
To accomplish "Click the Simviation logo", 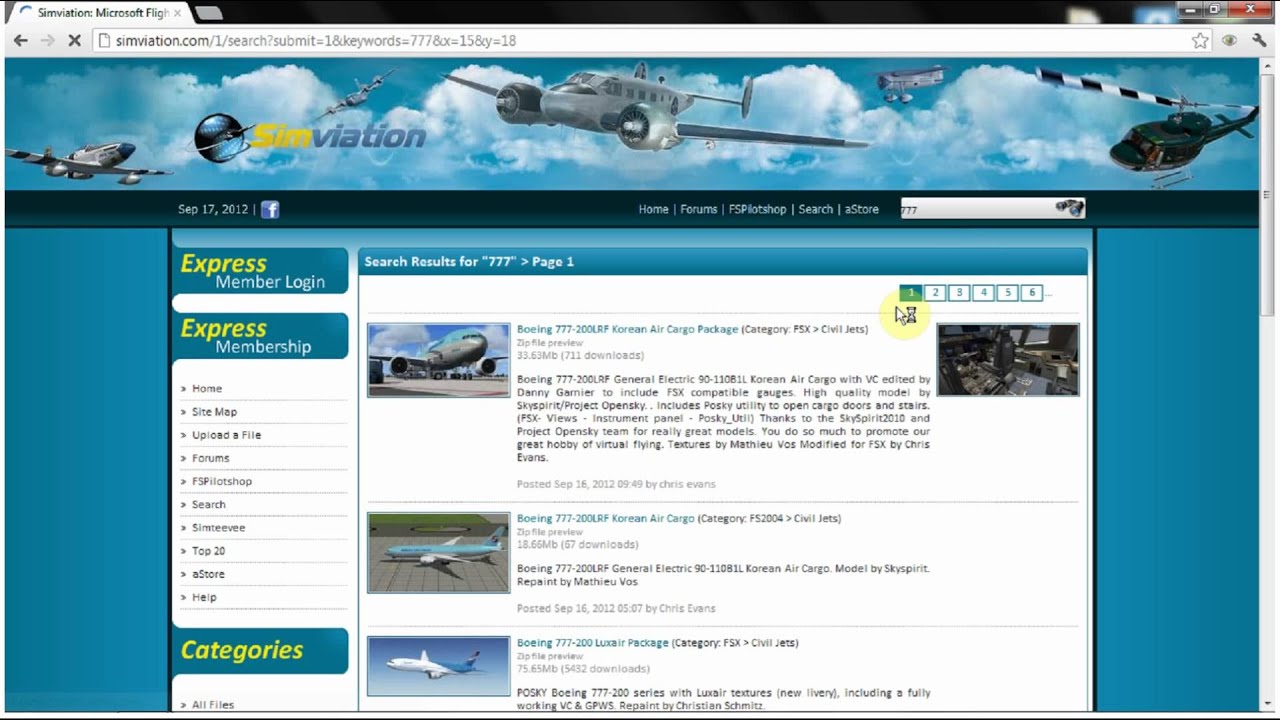I will click(310, 136).
